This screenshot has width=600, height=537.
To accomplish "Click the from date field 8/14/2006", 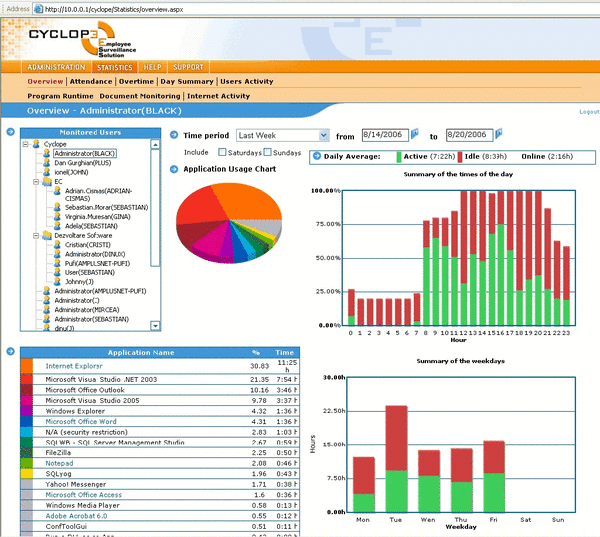I will tap(383, 135).
